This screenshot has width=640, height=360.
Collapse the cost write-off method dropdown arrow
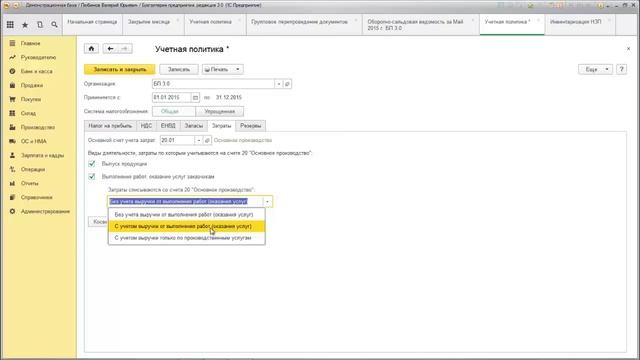point(267,202)
